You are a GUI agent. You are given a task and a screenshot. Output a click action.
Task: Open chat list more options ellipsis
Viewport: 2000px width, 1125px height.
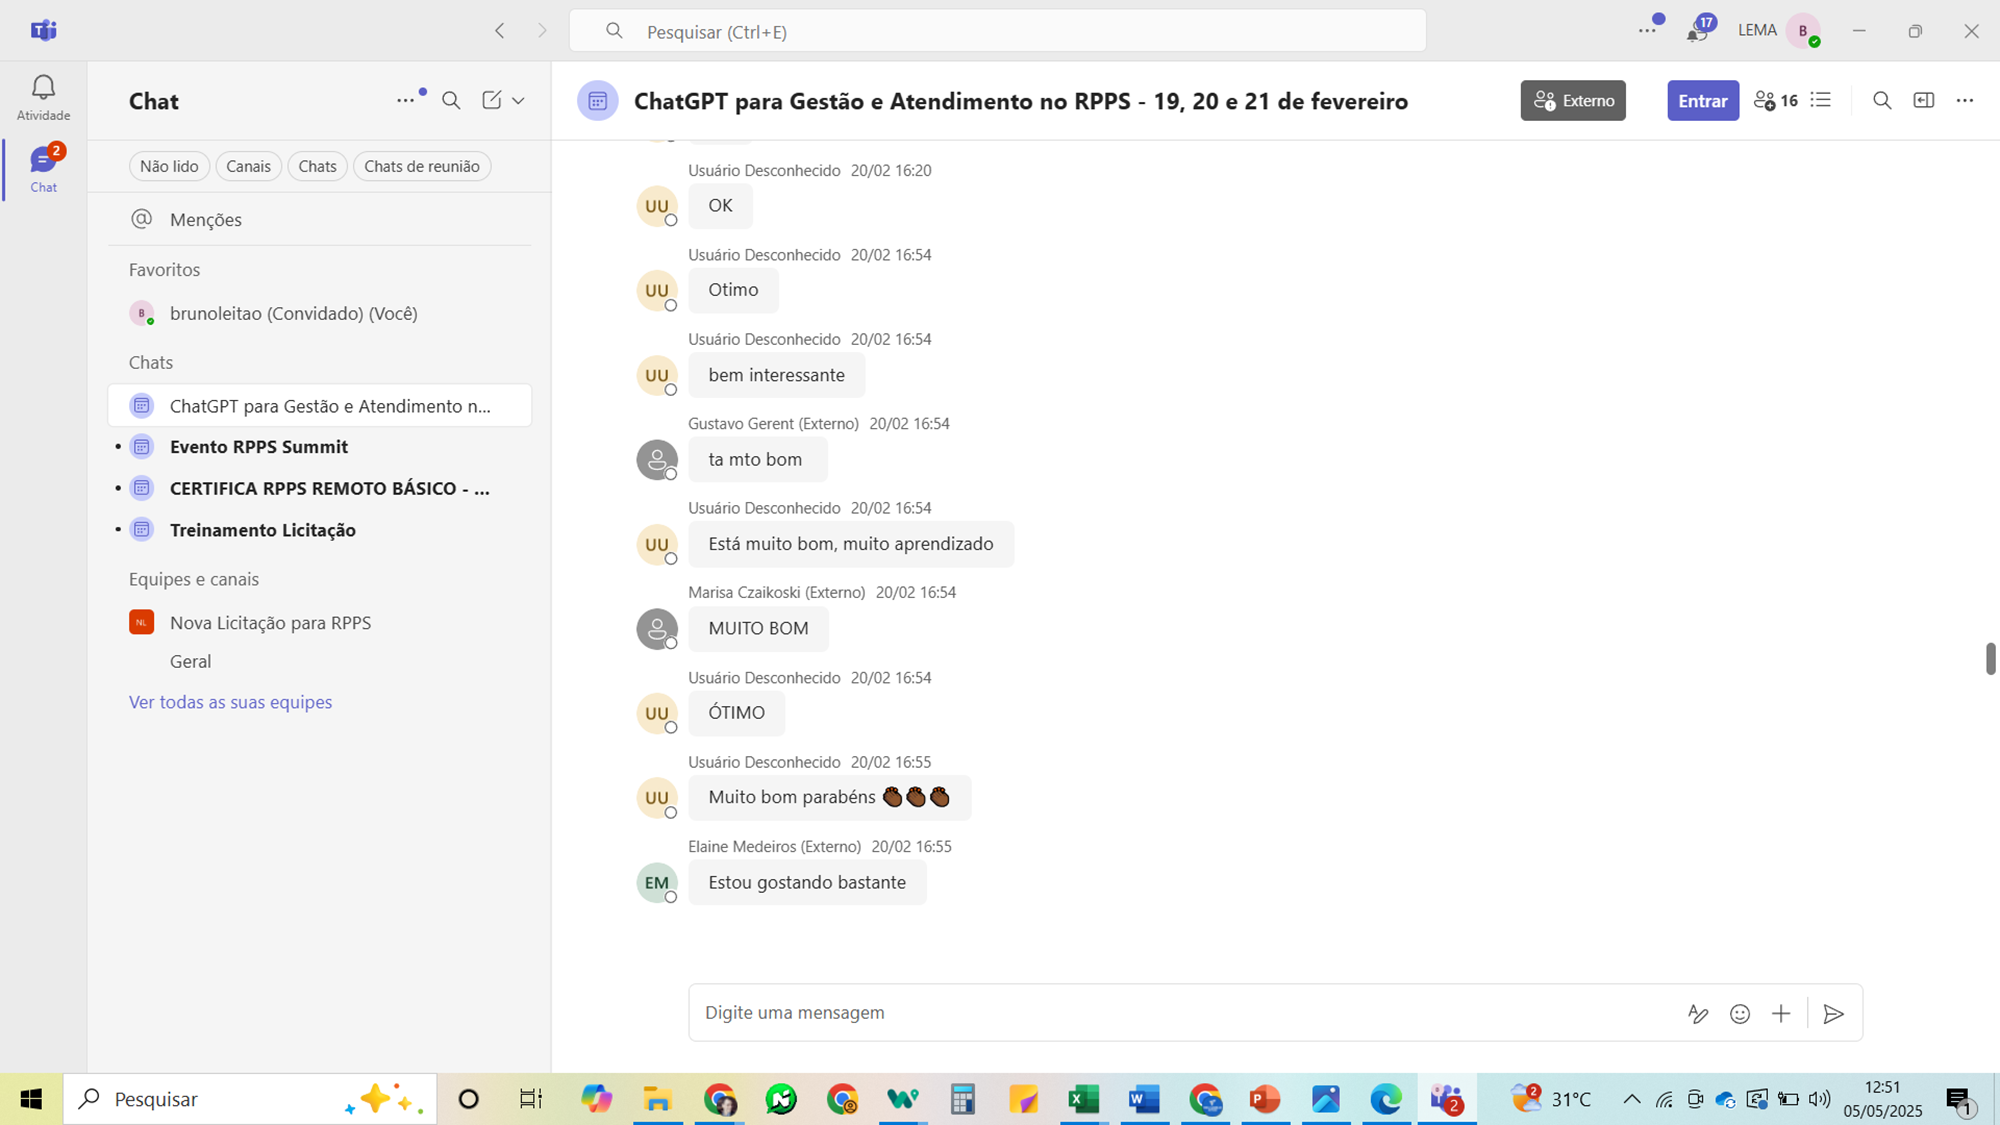pos(406,100)
